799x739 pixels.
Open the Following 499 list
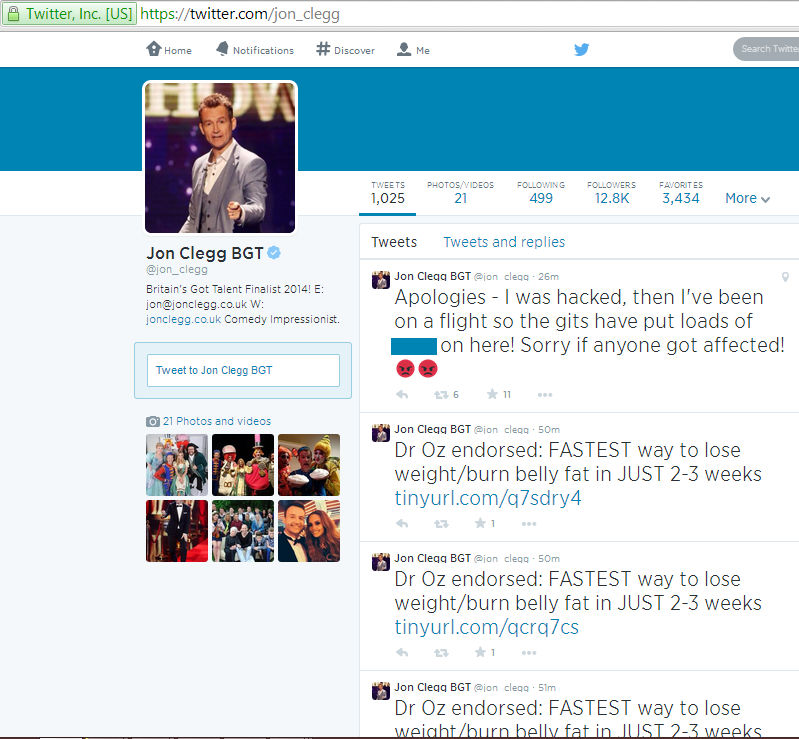click(541, 193)
